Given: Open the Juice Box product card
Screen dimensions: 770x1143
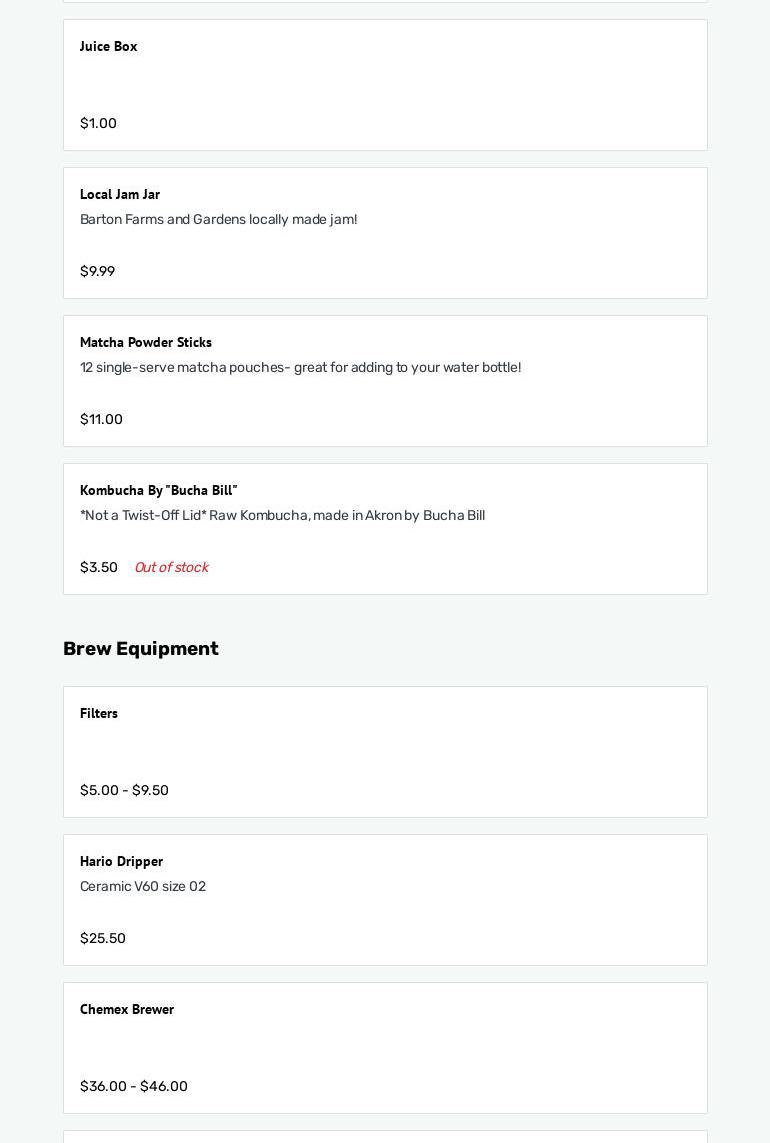Looking at the screenshot, I should pyautogui.click(x=385, y=85).
